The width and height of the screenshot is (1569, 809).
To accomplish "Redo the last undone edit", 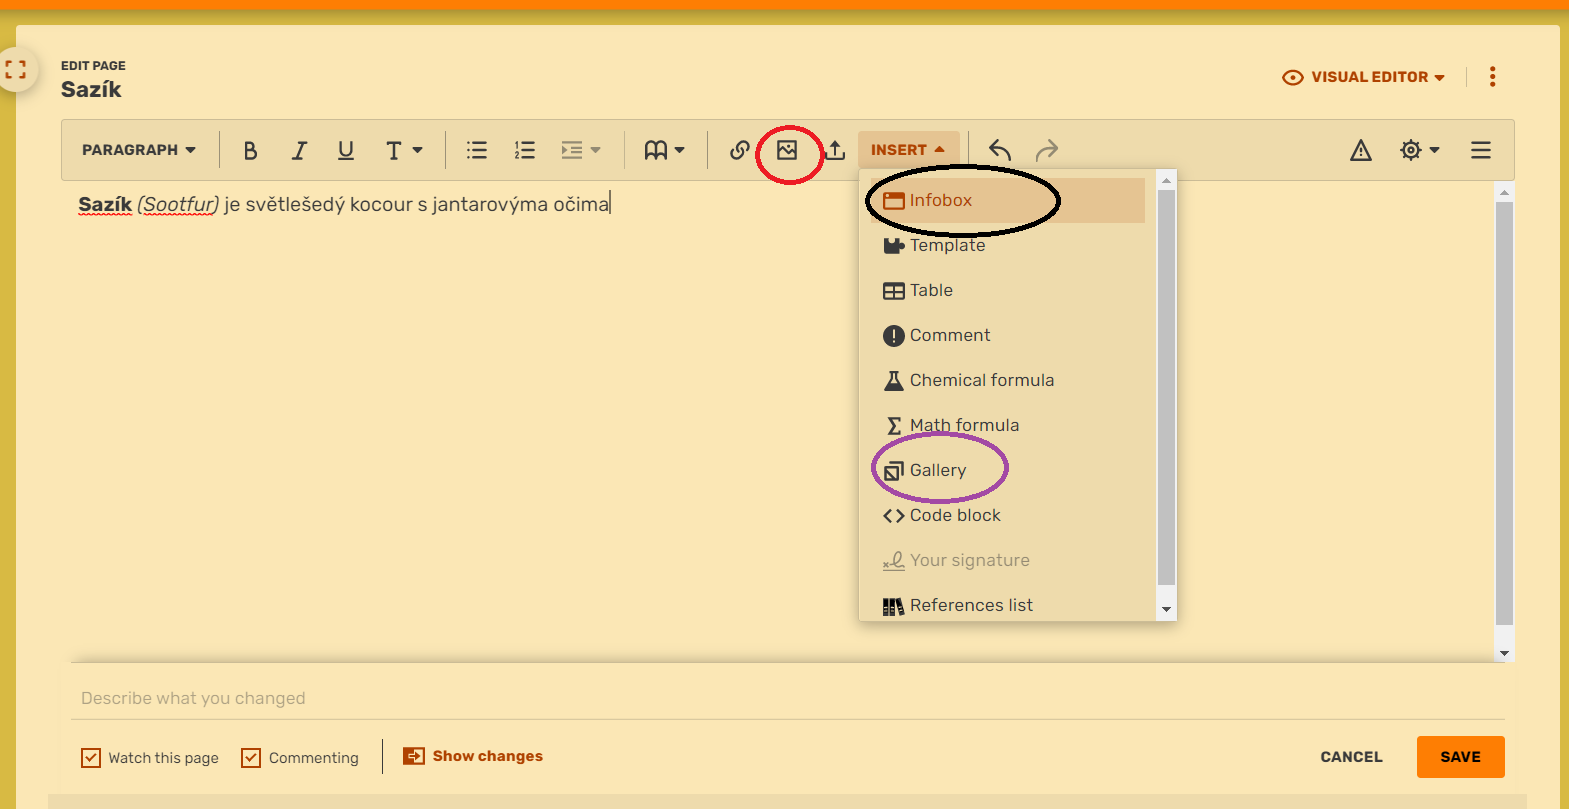I will click(1047, 150).
